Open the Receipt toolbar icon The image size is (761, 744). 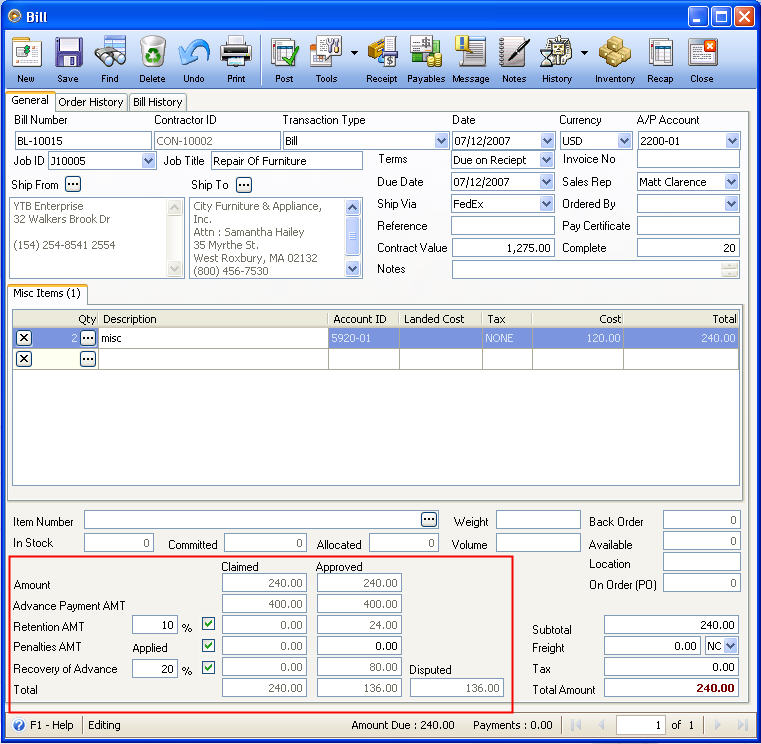coord(382,59)
